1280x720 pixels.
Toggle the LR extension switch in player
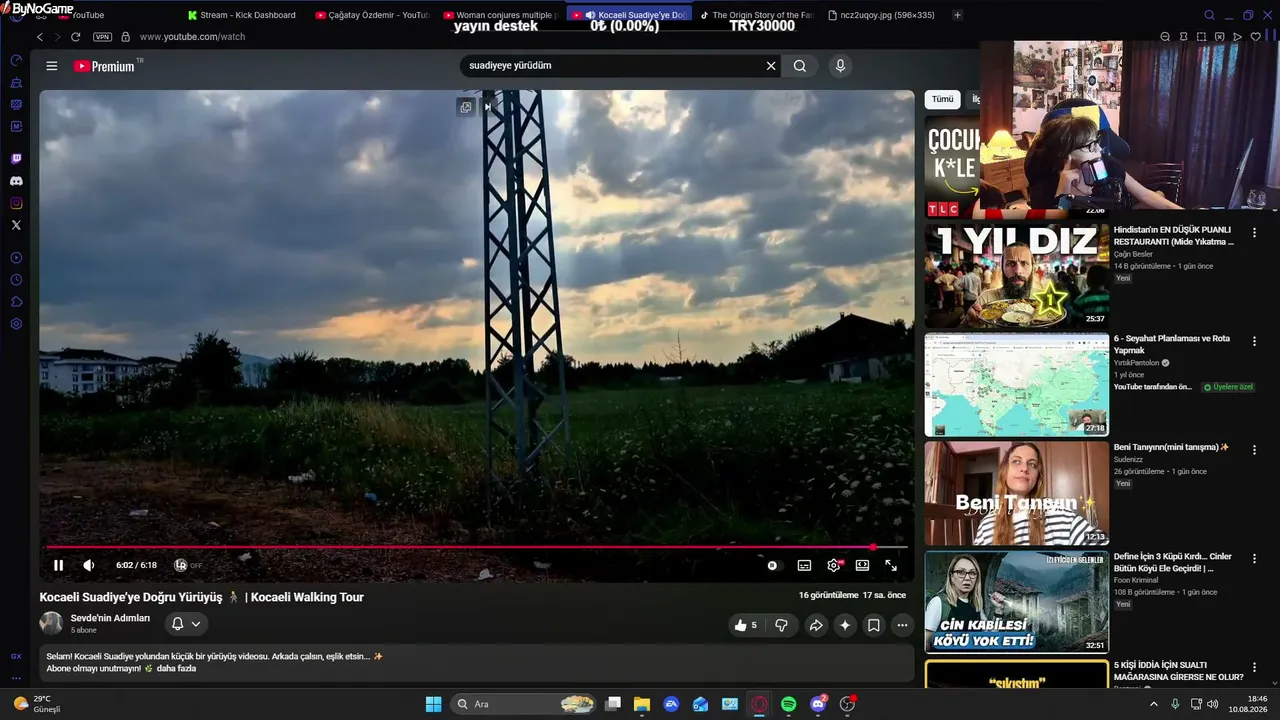click(x=187, y=565)
